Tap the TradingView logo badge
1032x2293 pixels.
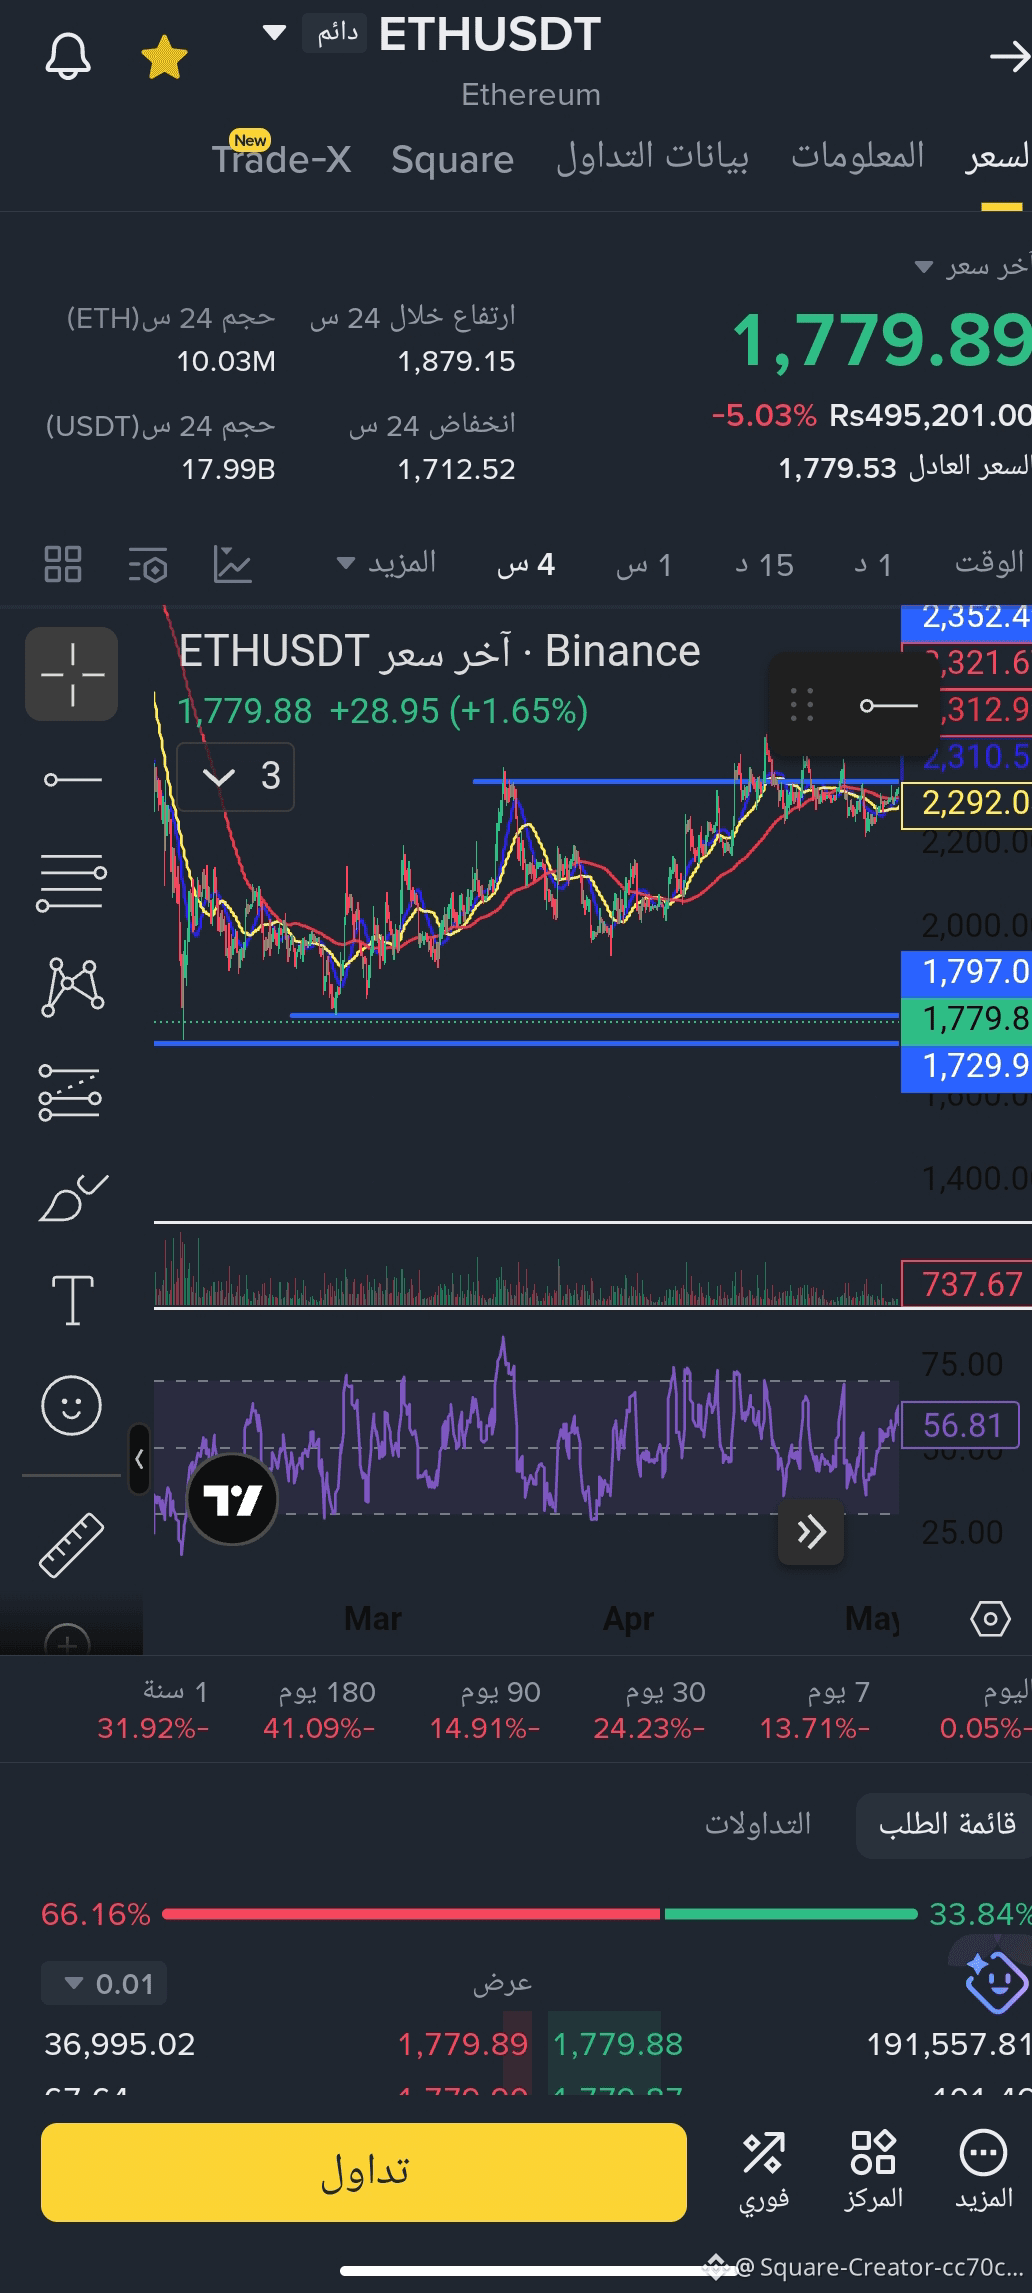coord(232,1500)
